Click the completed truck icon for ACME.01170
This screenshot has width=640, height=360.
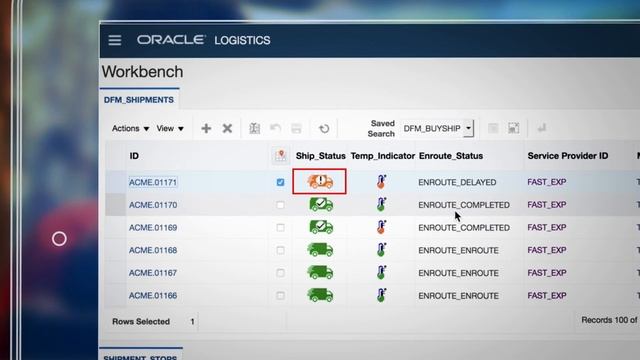[321, 204]
